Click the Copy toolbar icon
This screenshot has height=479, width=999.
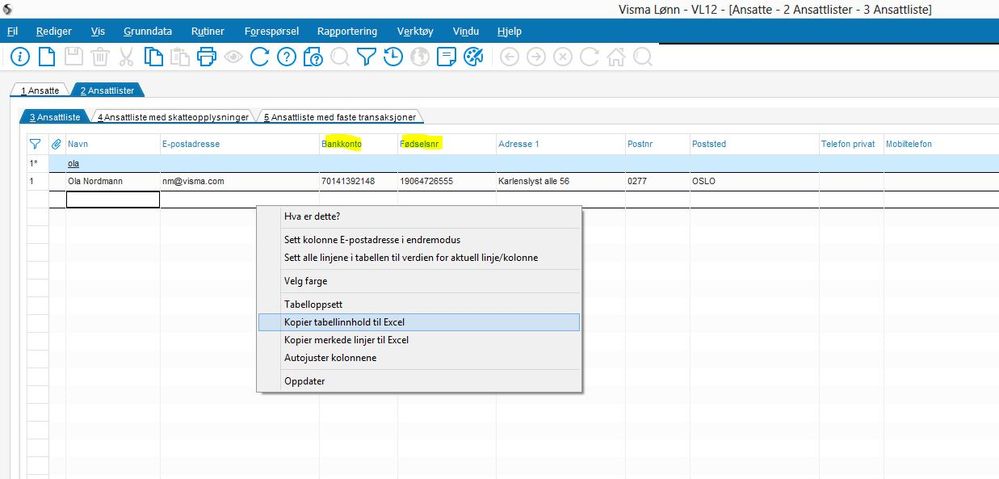[x=153, y=57]
